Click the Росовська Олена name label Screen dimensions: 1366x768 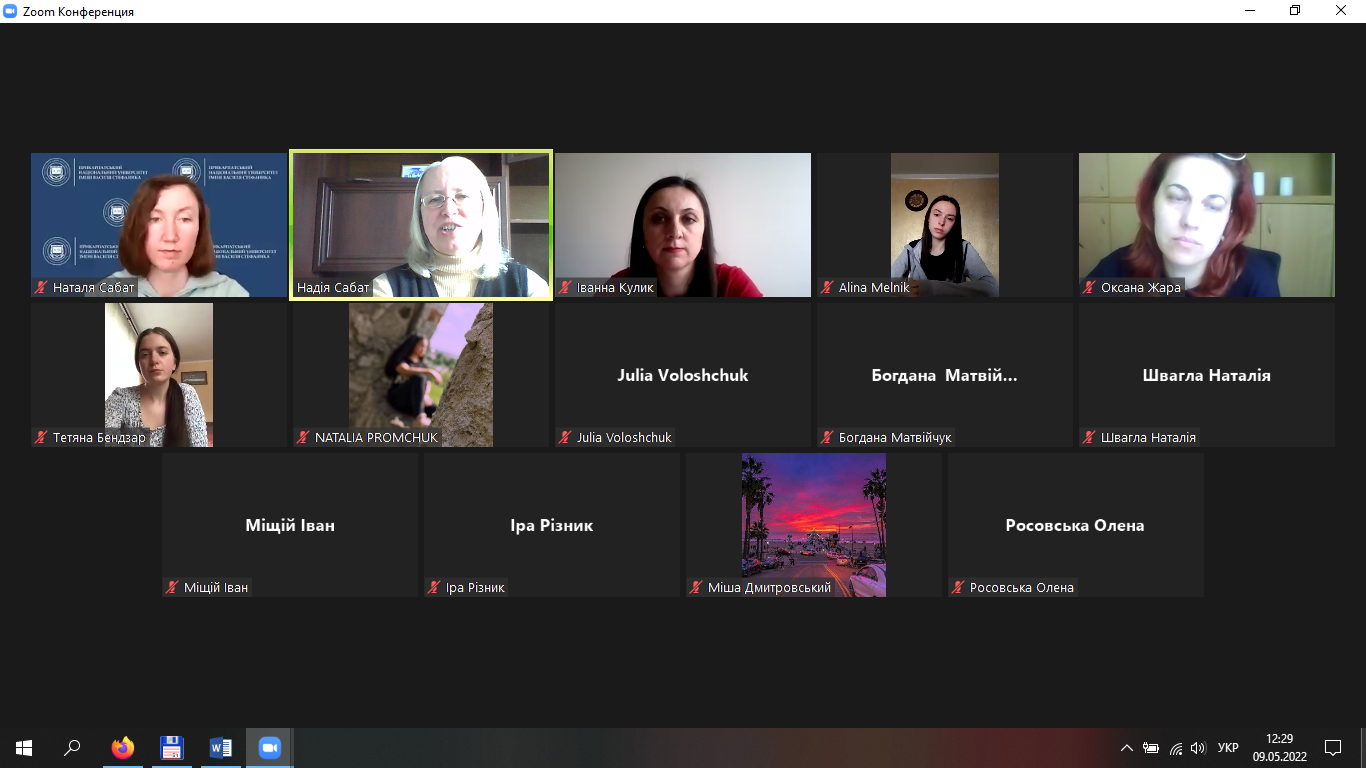tap(1022, 588)
